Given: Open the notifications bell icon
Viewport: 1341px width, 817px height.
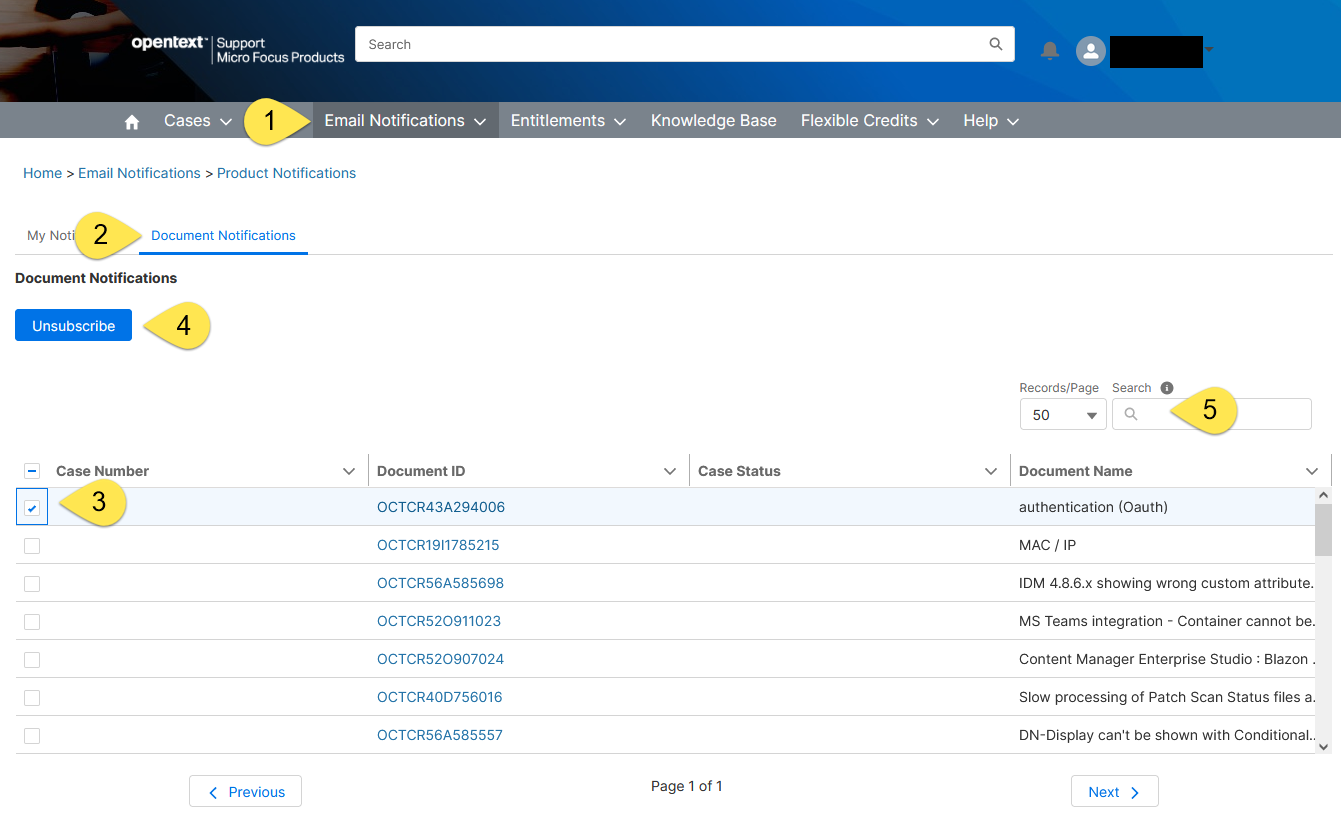Looking at the screenshot, I should coord(1050,50).
